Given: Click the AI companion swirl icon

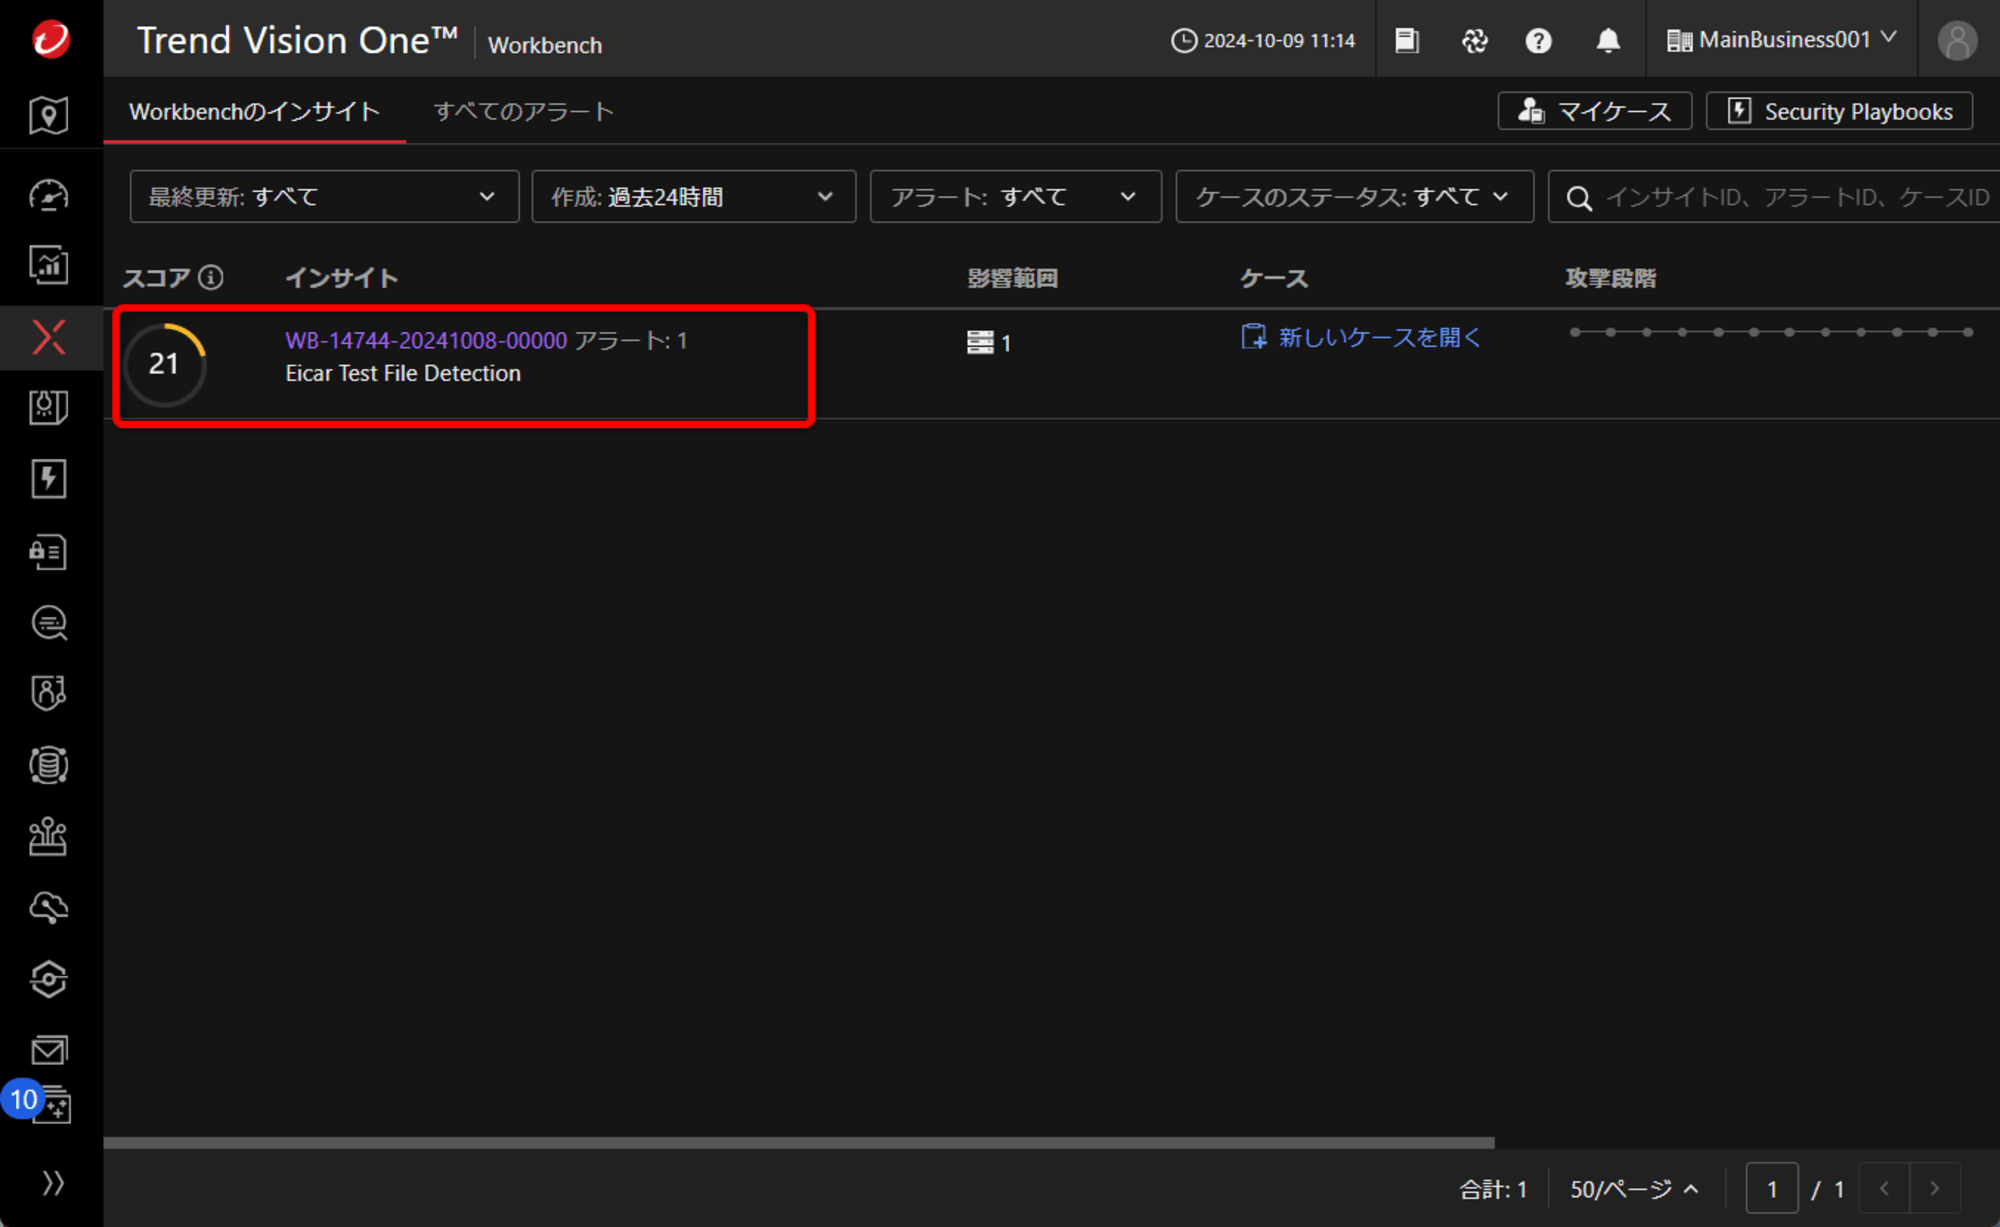Looking at the screenshot, I should [1474, 40].
